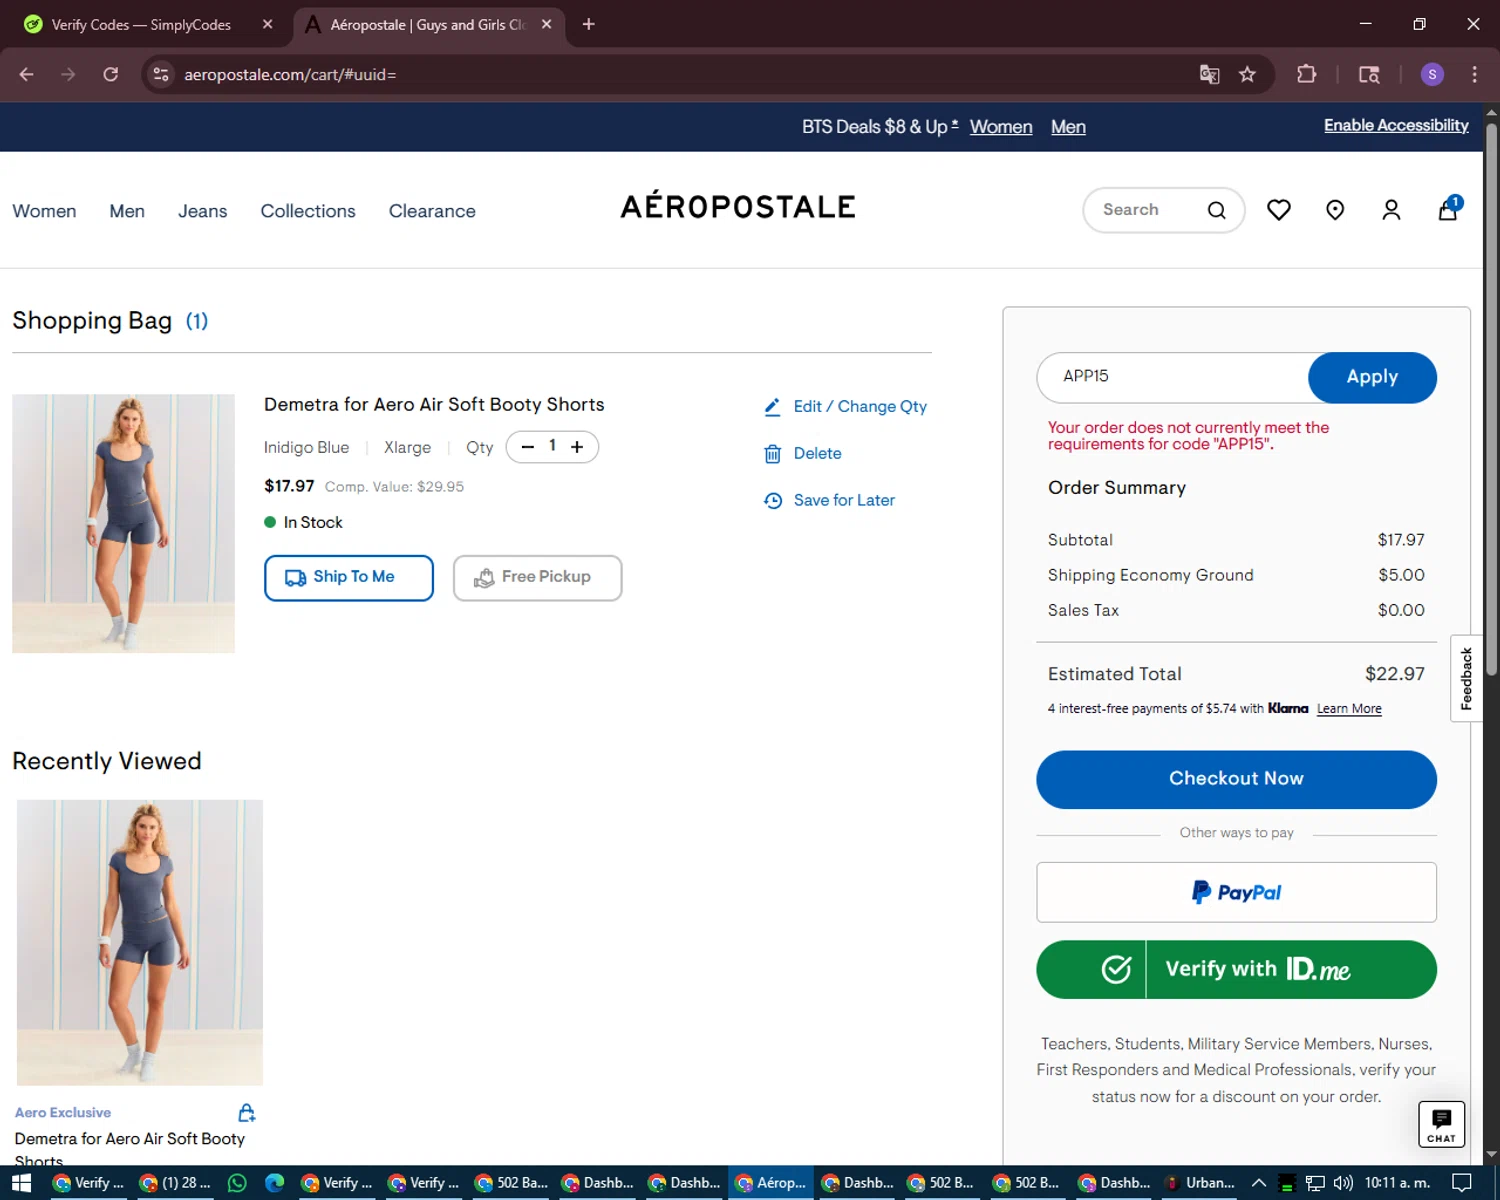1500x1200 pixels.
Task: Click the Aéropostale logo
Action: point(738,207)
